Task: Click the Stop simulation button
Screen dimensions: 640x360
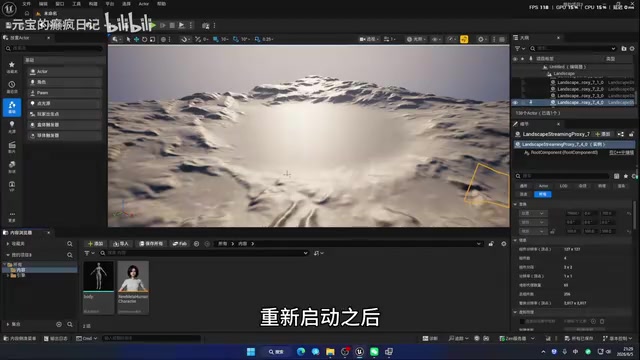Action: click(x=172, y=25)
